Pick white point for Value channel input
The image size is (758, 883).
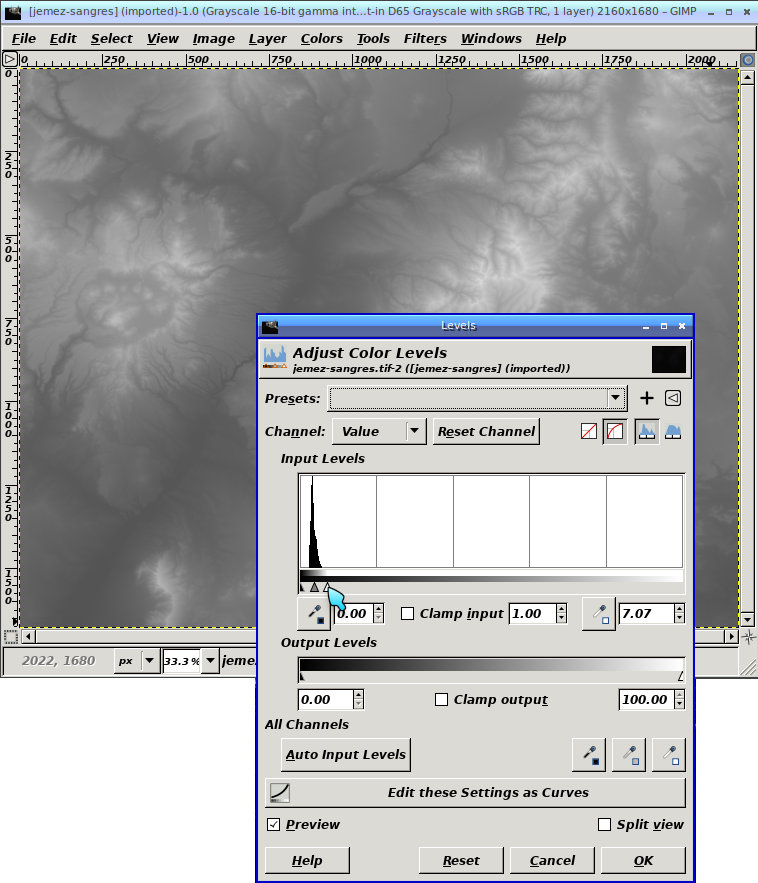[x=599, y=613]
